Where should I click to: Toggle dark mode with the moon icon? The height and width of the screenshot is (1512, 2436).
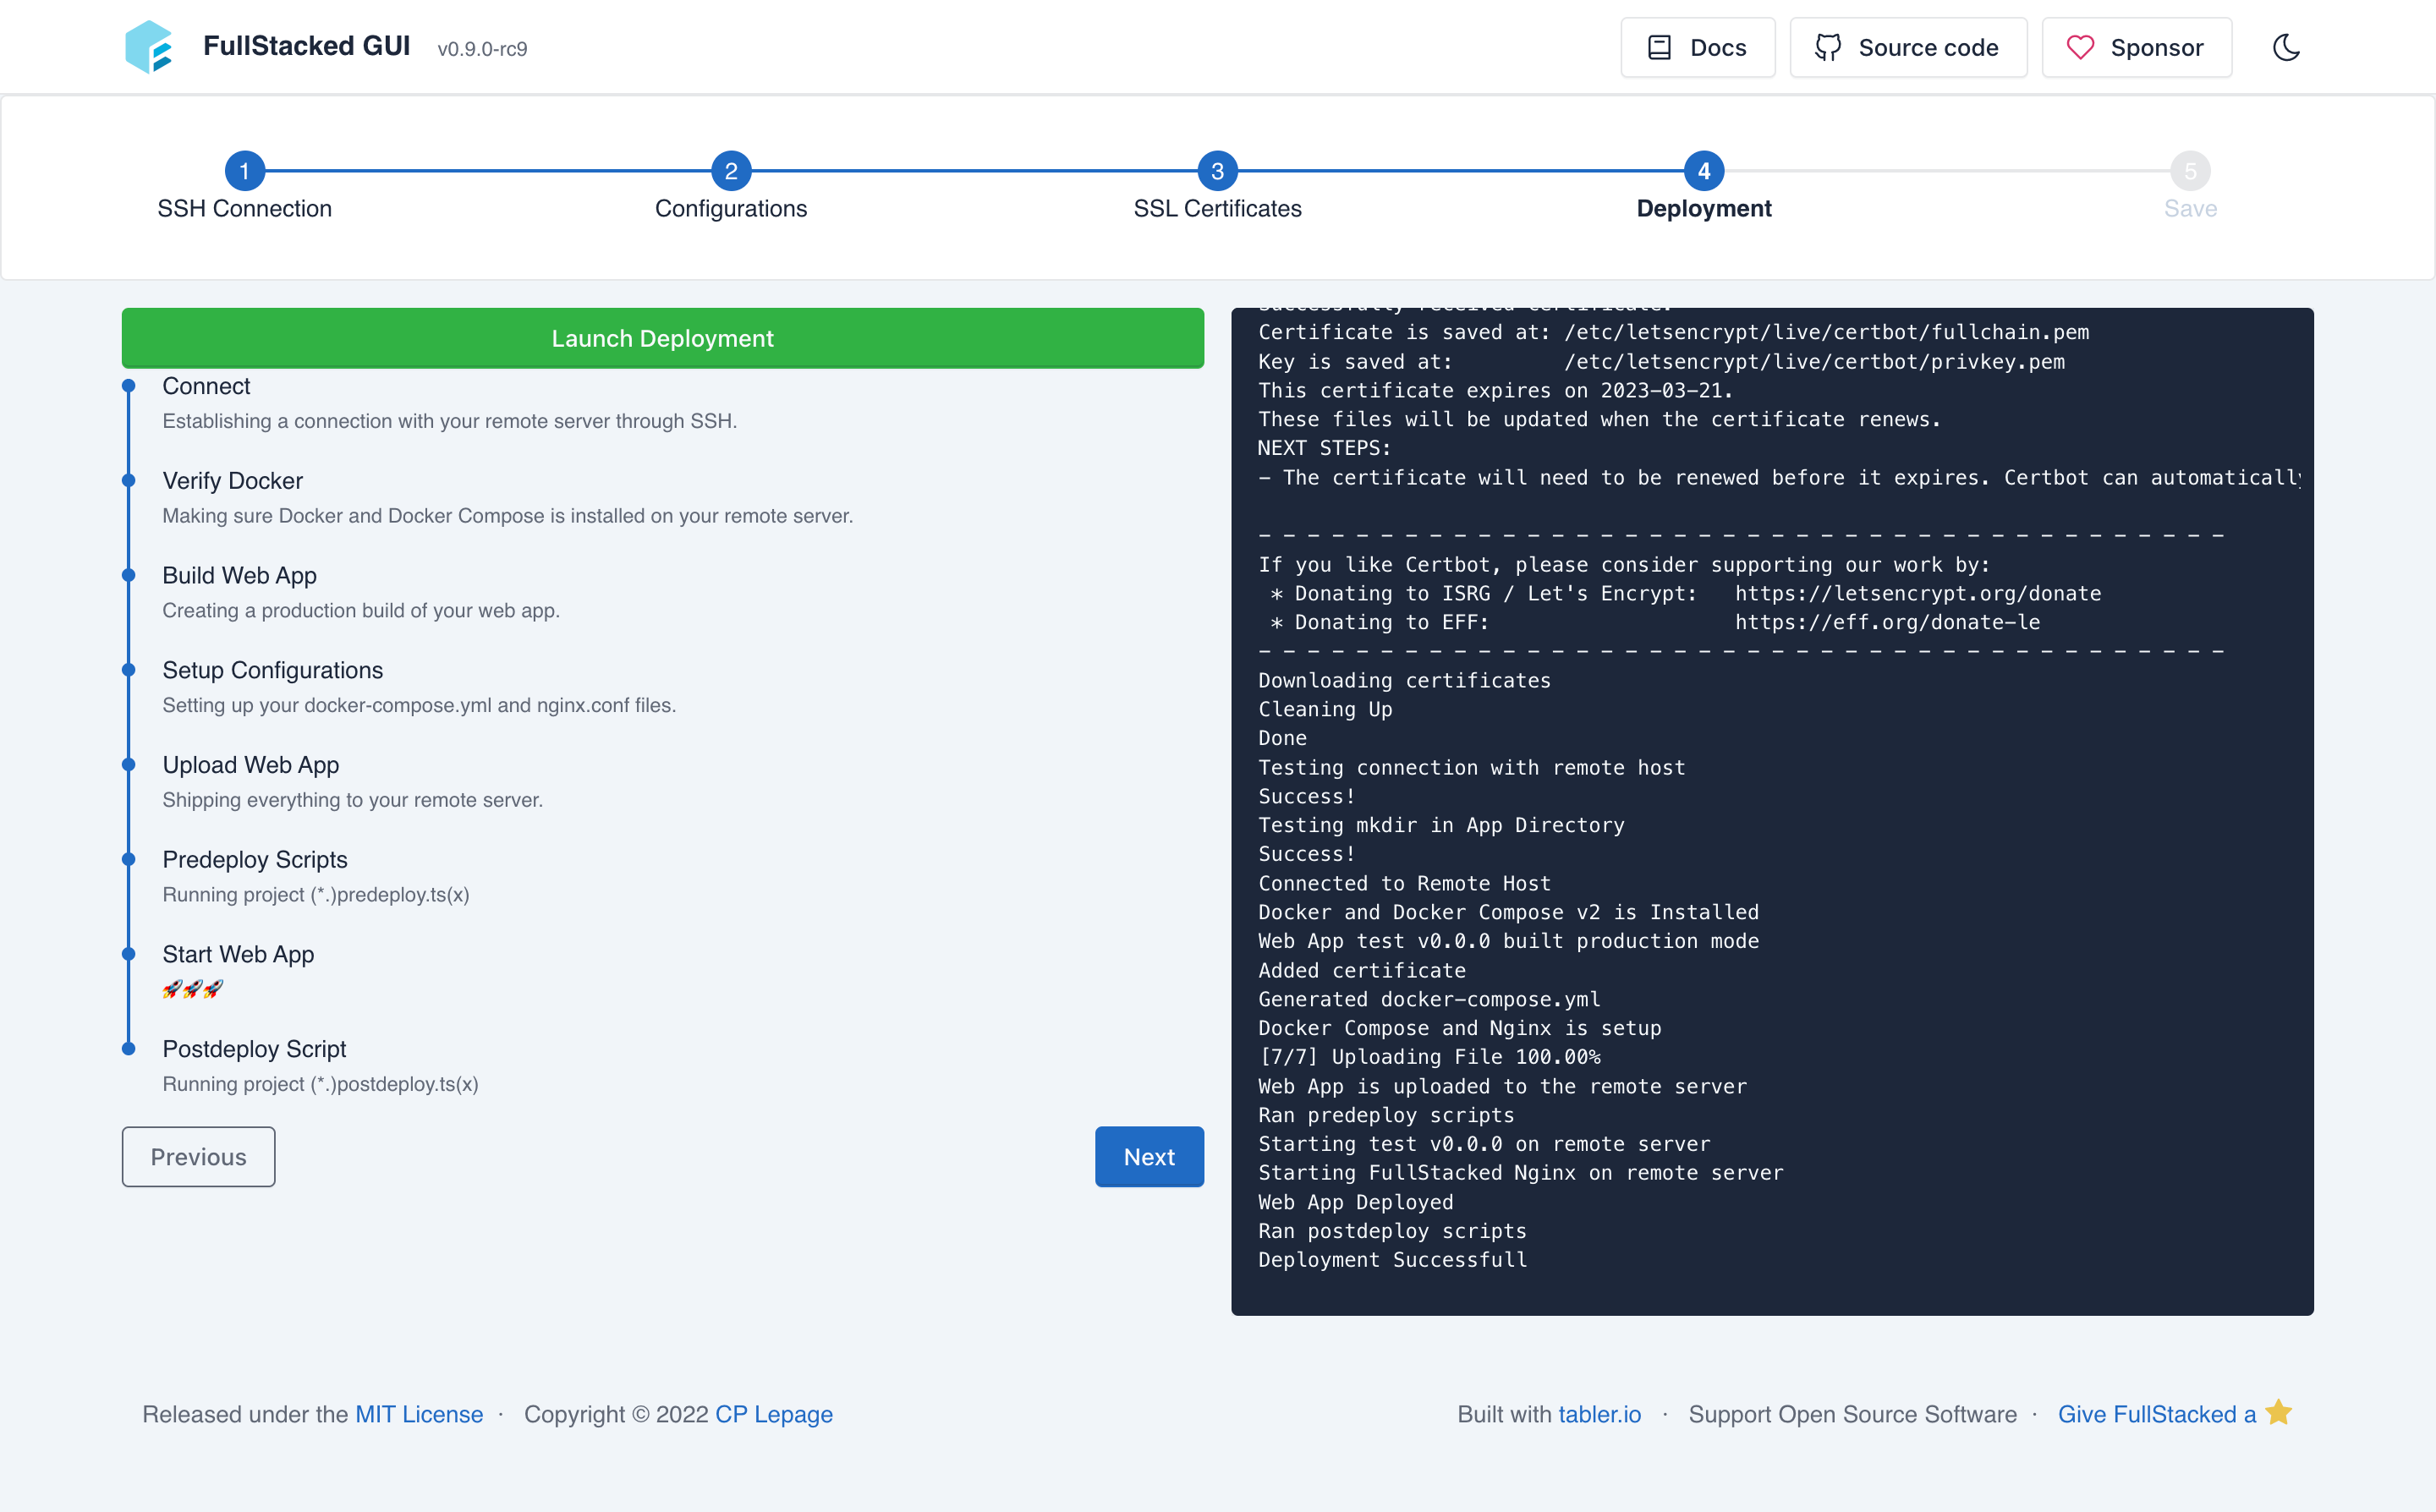(x=2286, y=47)
